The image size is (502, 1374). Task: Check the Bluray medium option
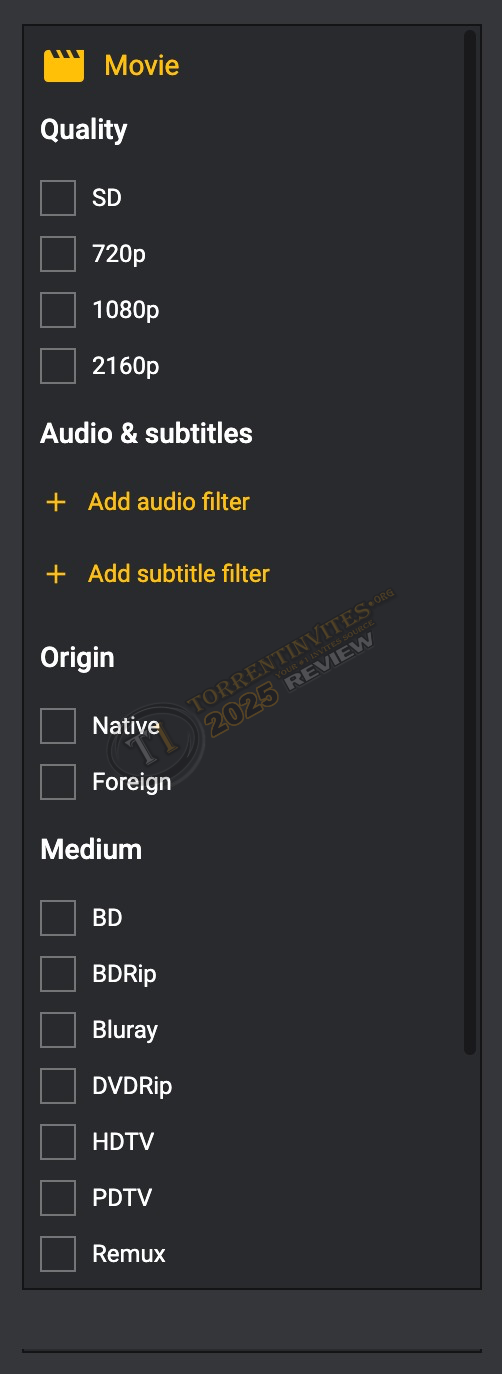pyautogui.click(x=58, y=1030)
